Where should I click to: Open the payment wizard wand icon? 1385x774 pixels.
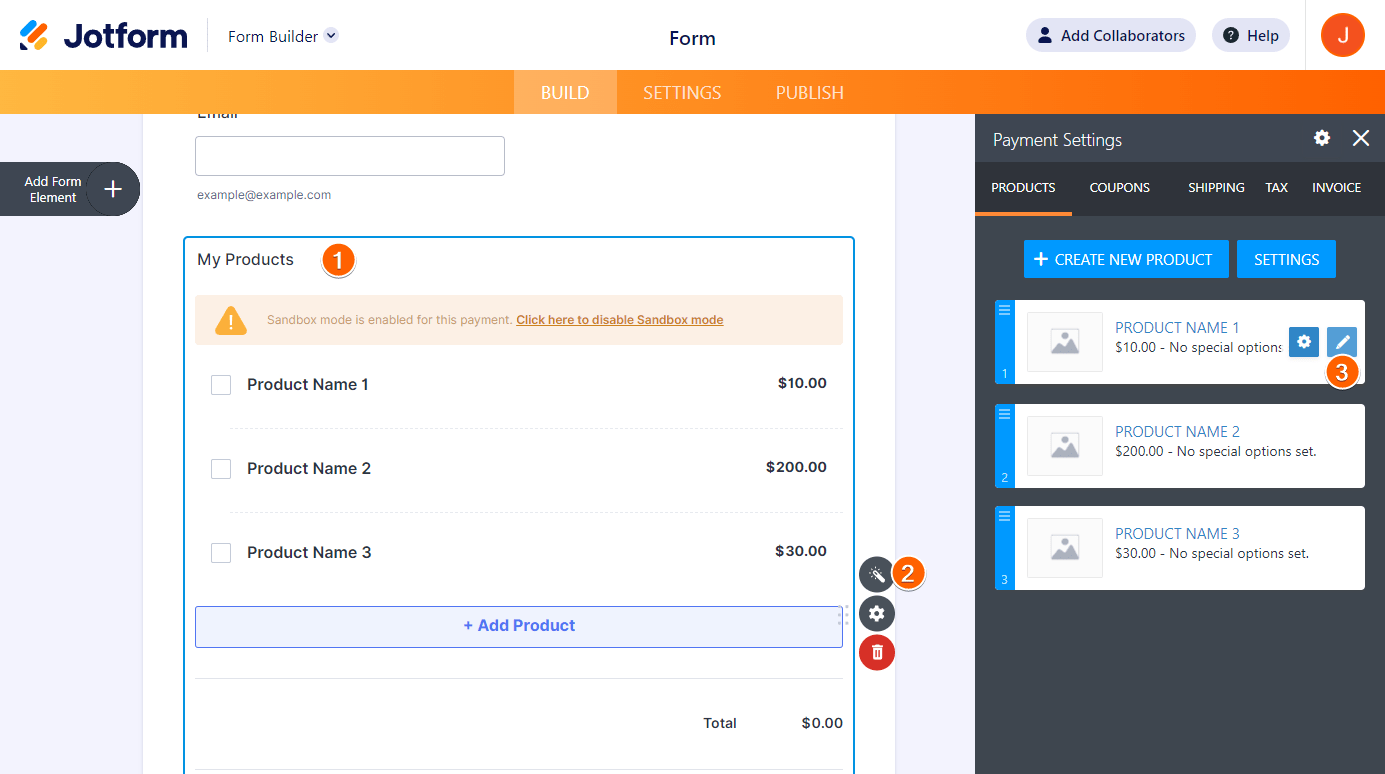click(x=877, y=575)
